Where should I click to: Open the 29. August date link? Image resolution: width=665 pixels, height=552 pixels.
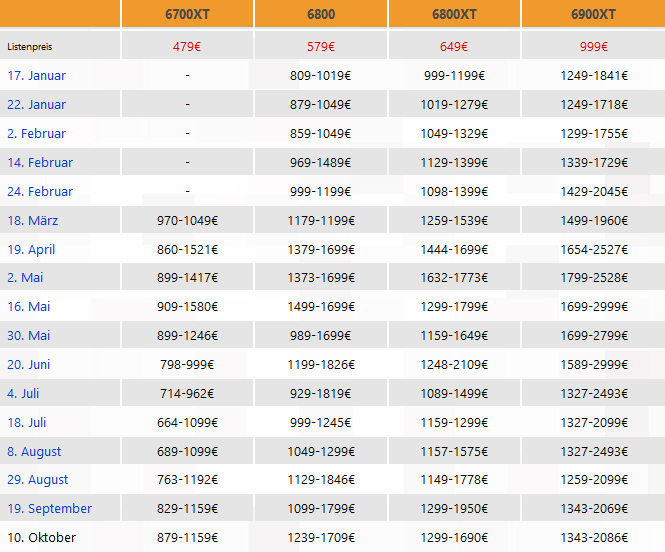coord(37,480)
